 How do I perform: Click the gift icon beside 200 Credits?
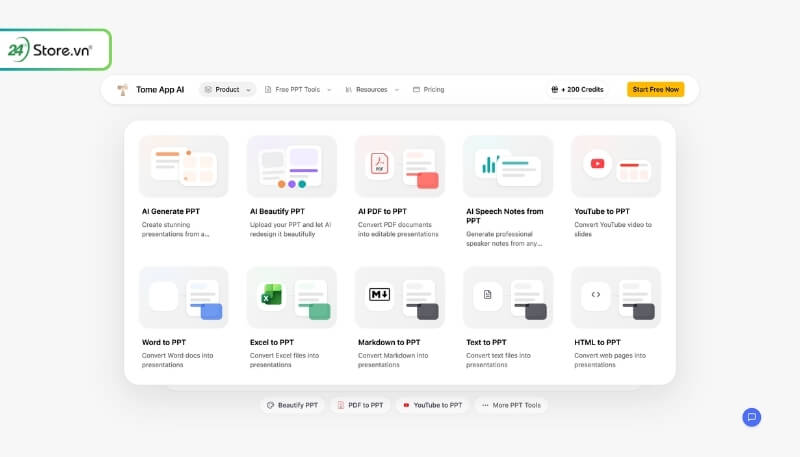pos(555,90)
